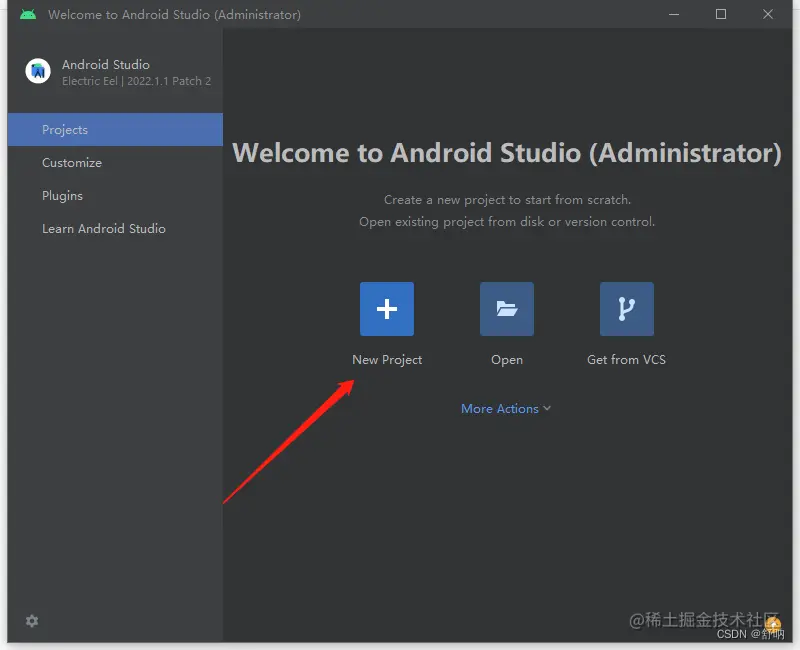Open the Plugins tab
Image resolution: width=800 pixels, height=650 pixels.
115,195
